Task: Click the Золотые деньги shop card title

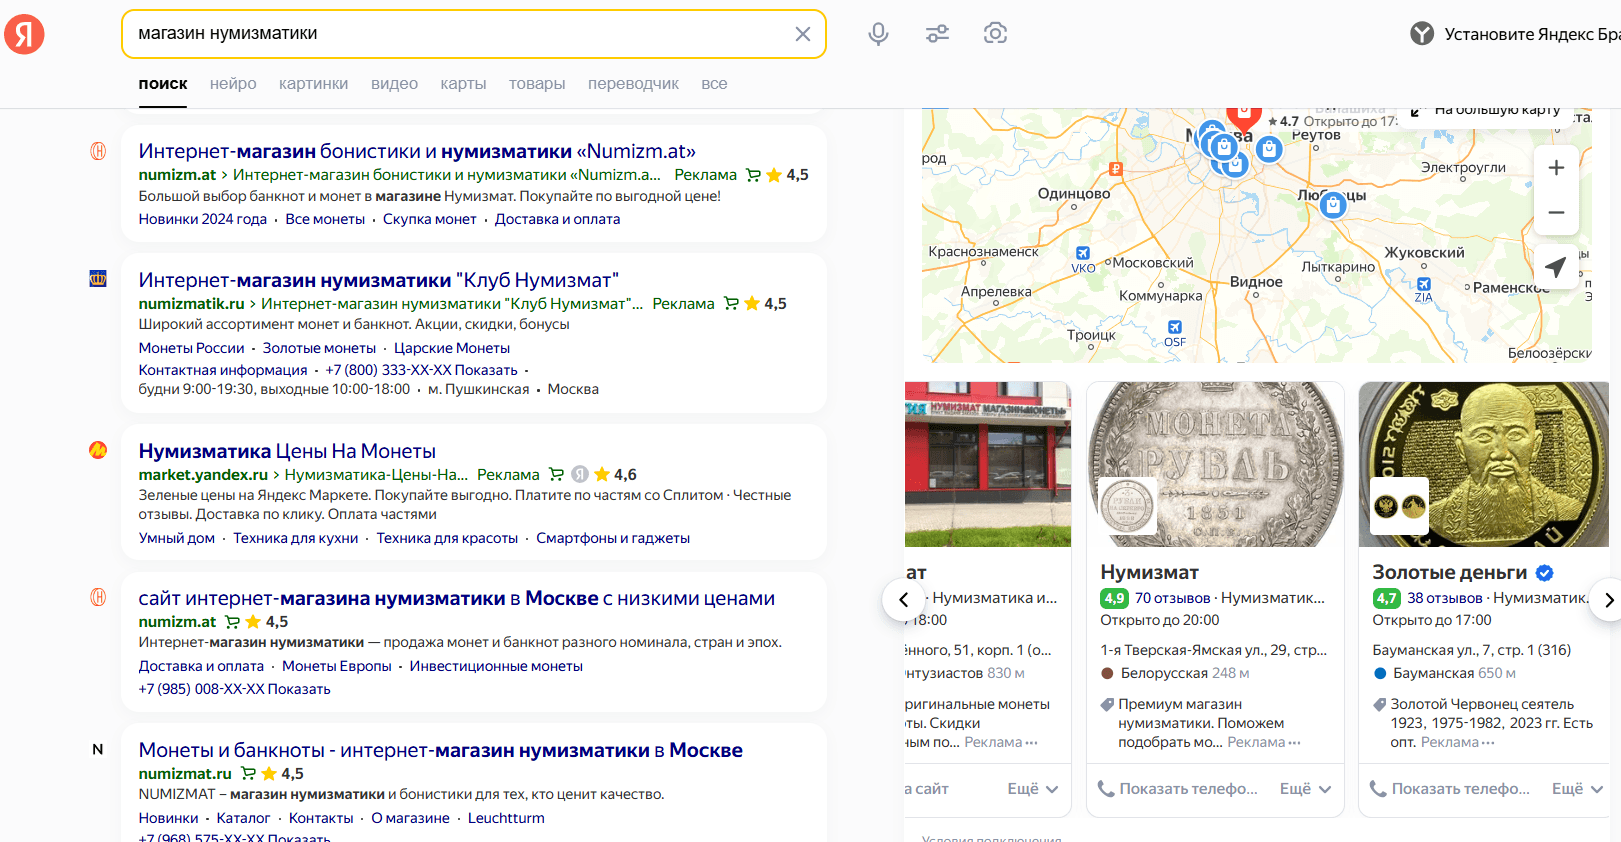Action: tap(1450, 572)
